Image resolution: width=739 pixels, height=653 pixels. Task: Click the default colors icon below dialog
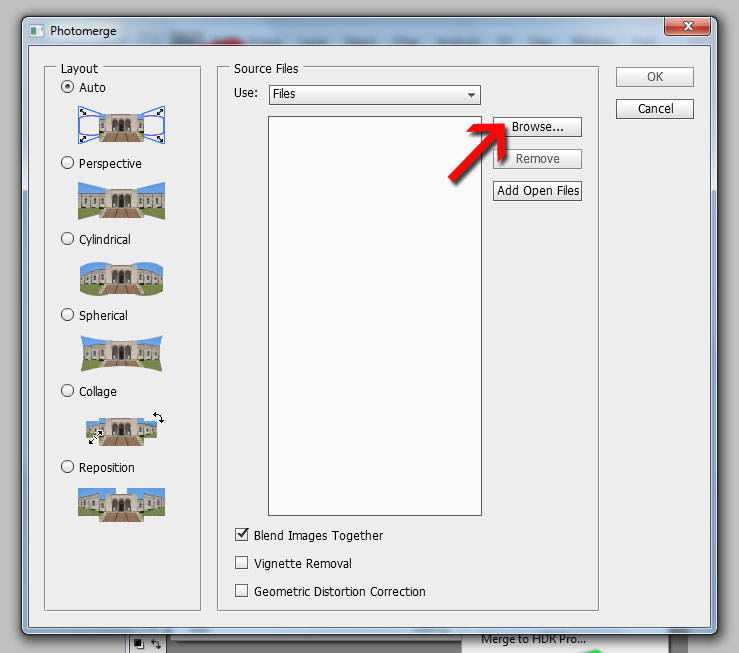tap(138, 643)
